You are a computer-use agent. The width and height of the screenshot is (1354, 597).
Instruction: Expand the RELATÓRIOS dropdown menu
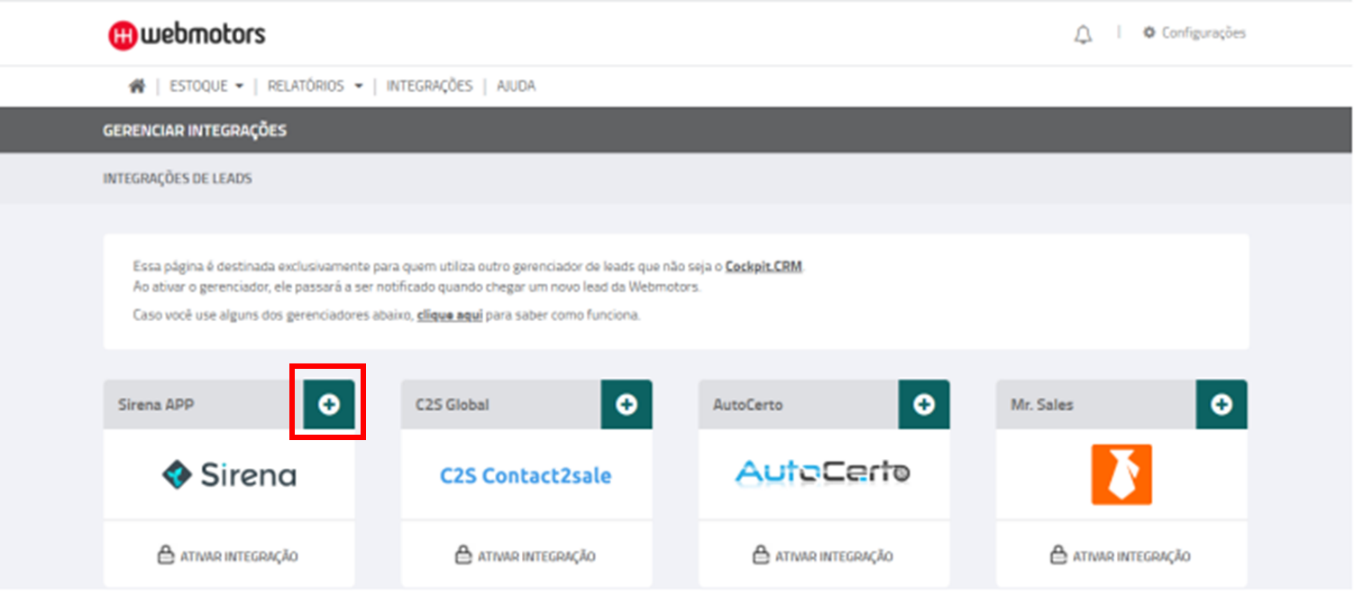(315, 86)
